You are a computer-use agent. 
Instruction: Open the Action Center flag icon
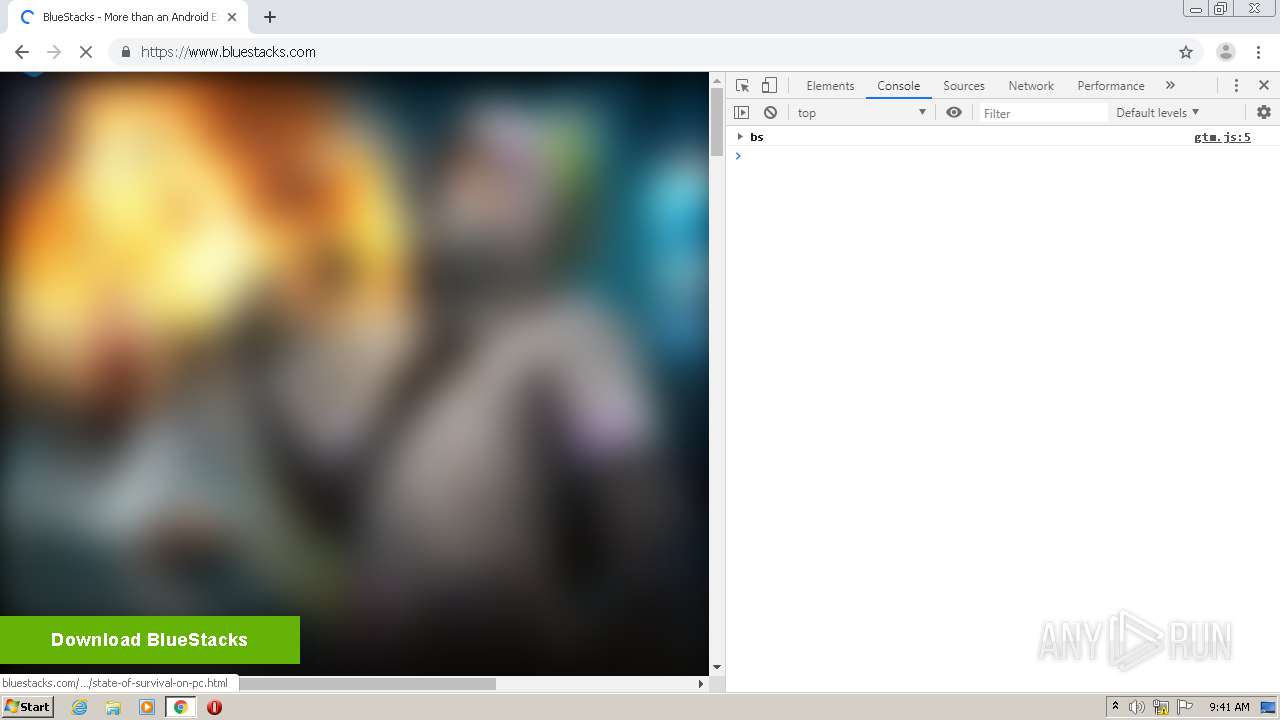tap(1185, 707)
